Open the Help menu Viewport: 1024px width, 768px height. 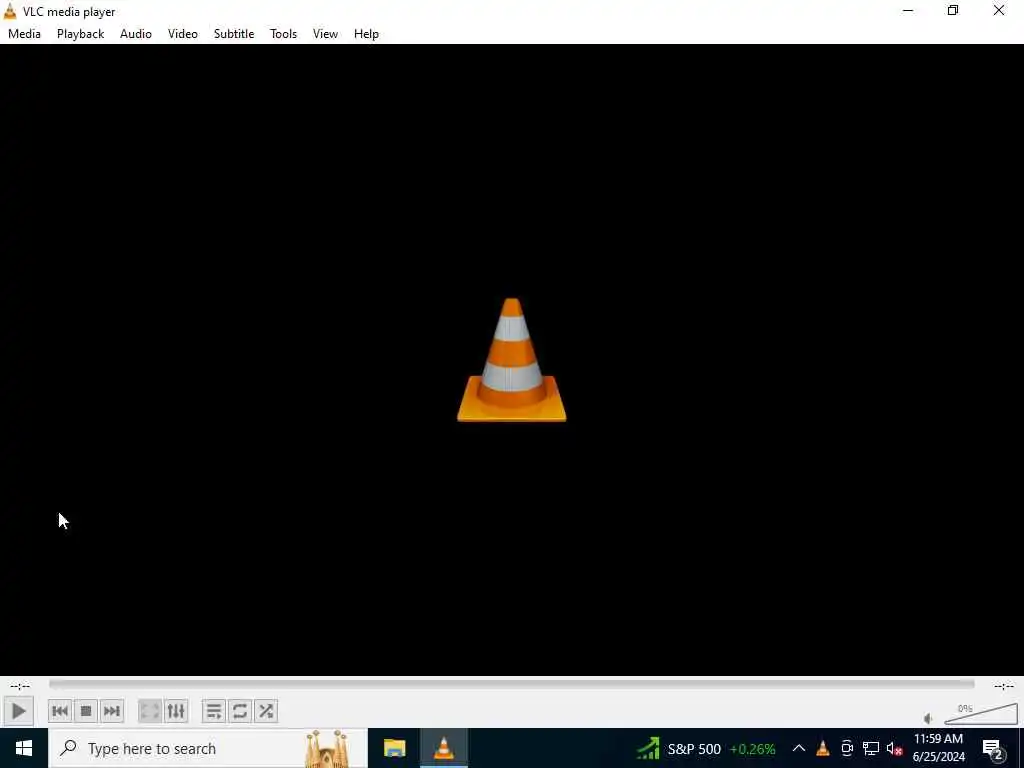(x=366, y=34)
